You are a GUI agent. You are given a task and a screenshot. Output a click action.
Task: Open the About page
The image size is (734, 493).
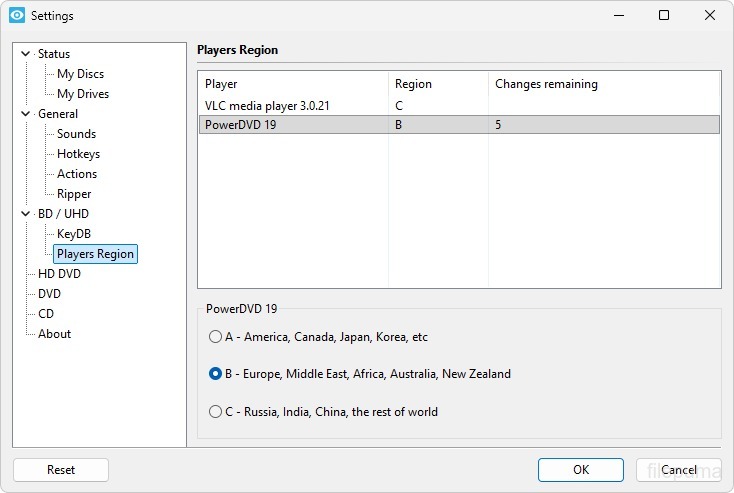tap(54, 334)
